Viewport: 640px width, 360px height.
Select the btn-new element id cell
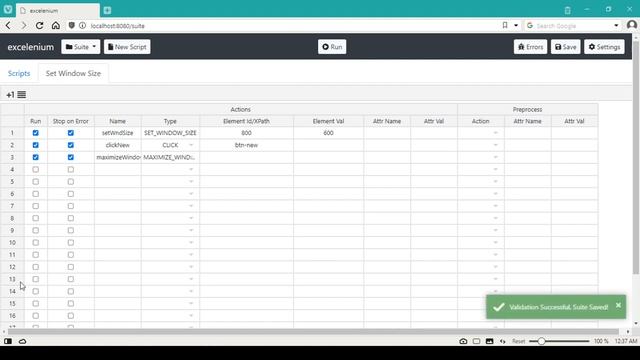click(x=246, y=145)
